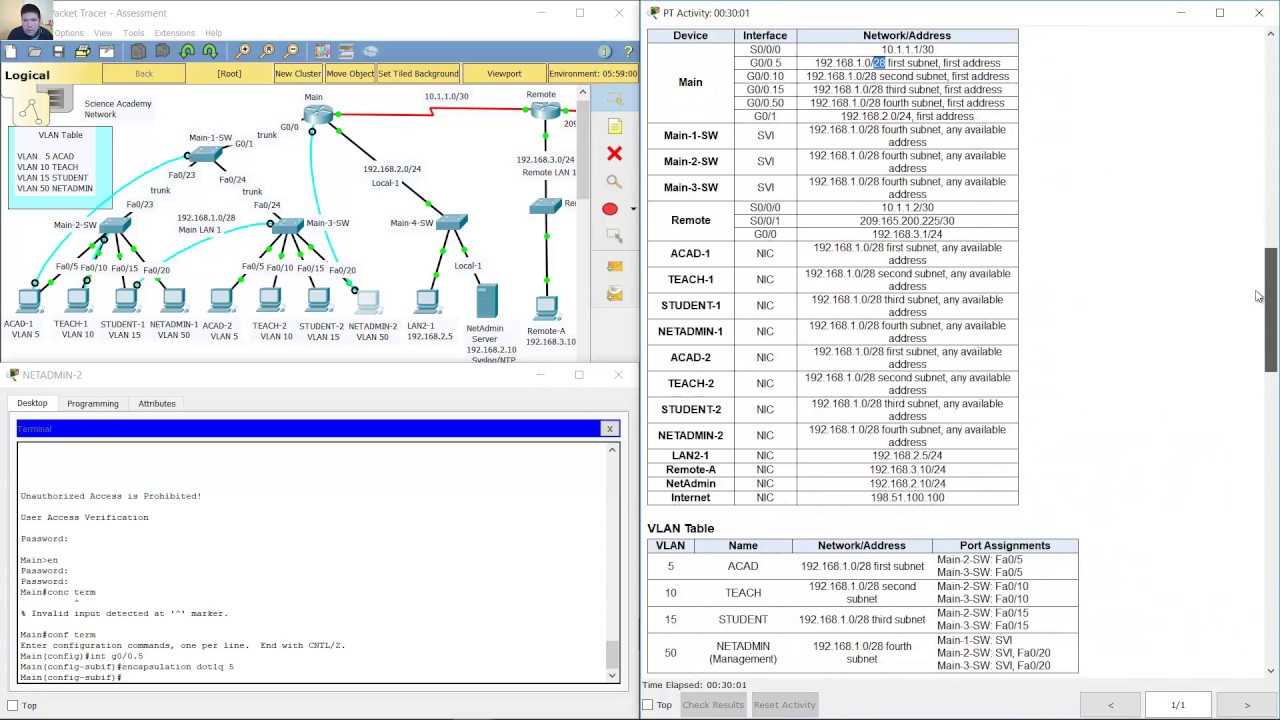
Task: Click the topology canvas scroll-up arrow
Action: (x=583, y=93)
